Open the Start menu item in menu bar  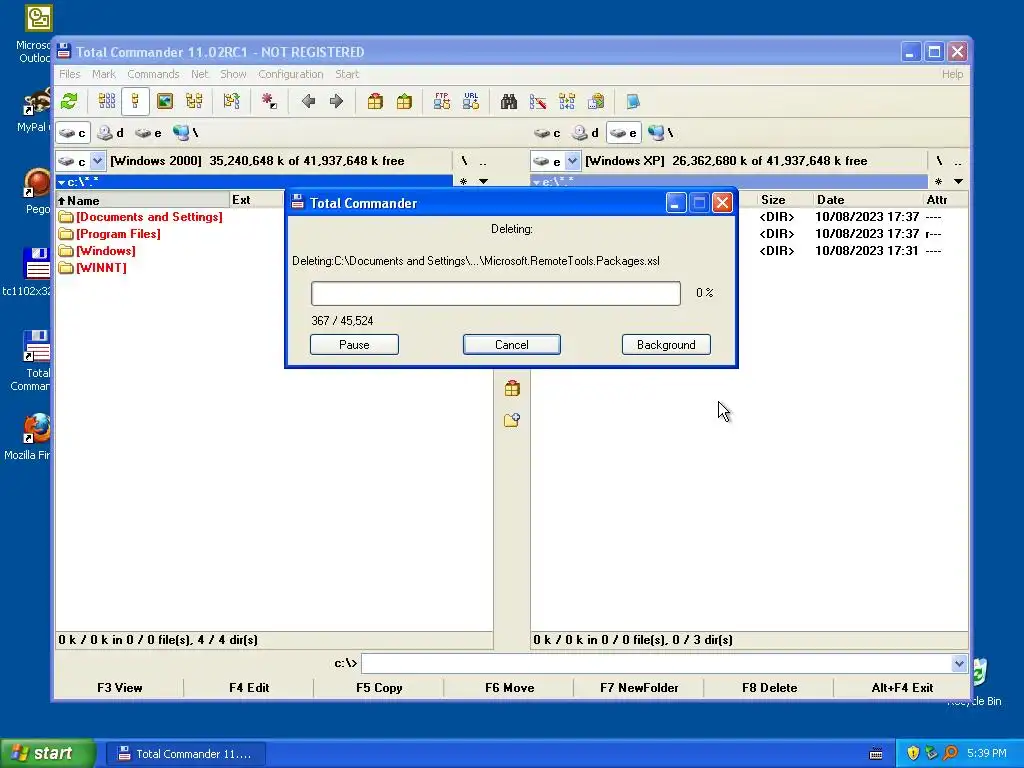pyautogui.click(x=347, y=74)
